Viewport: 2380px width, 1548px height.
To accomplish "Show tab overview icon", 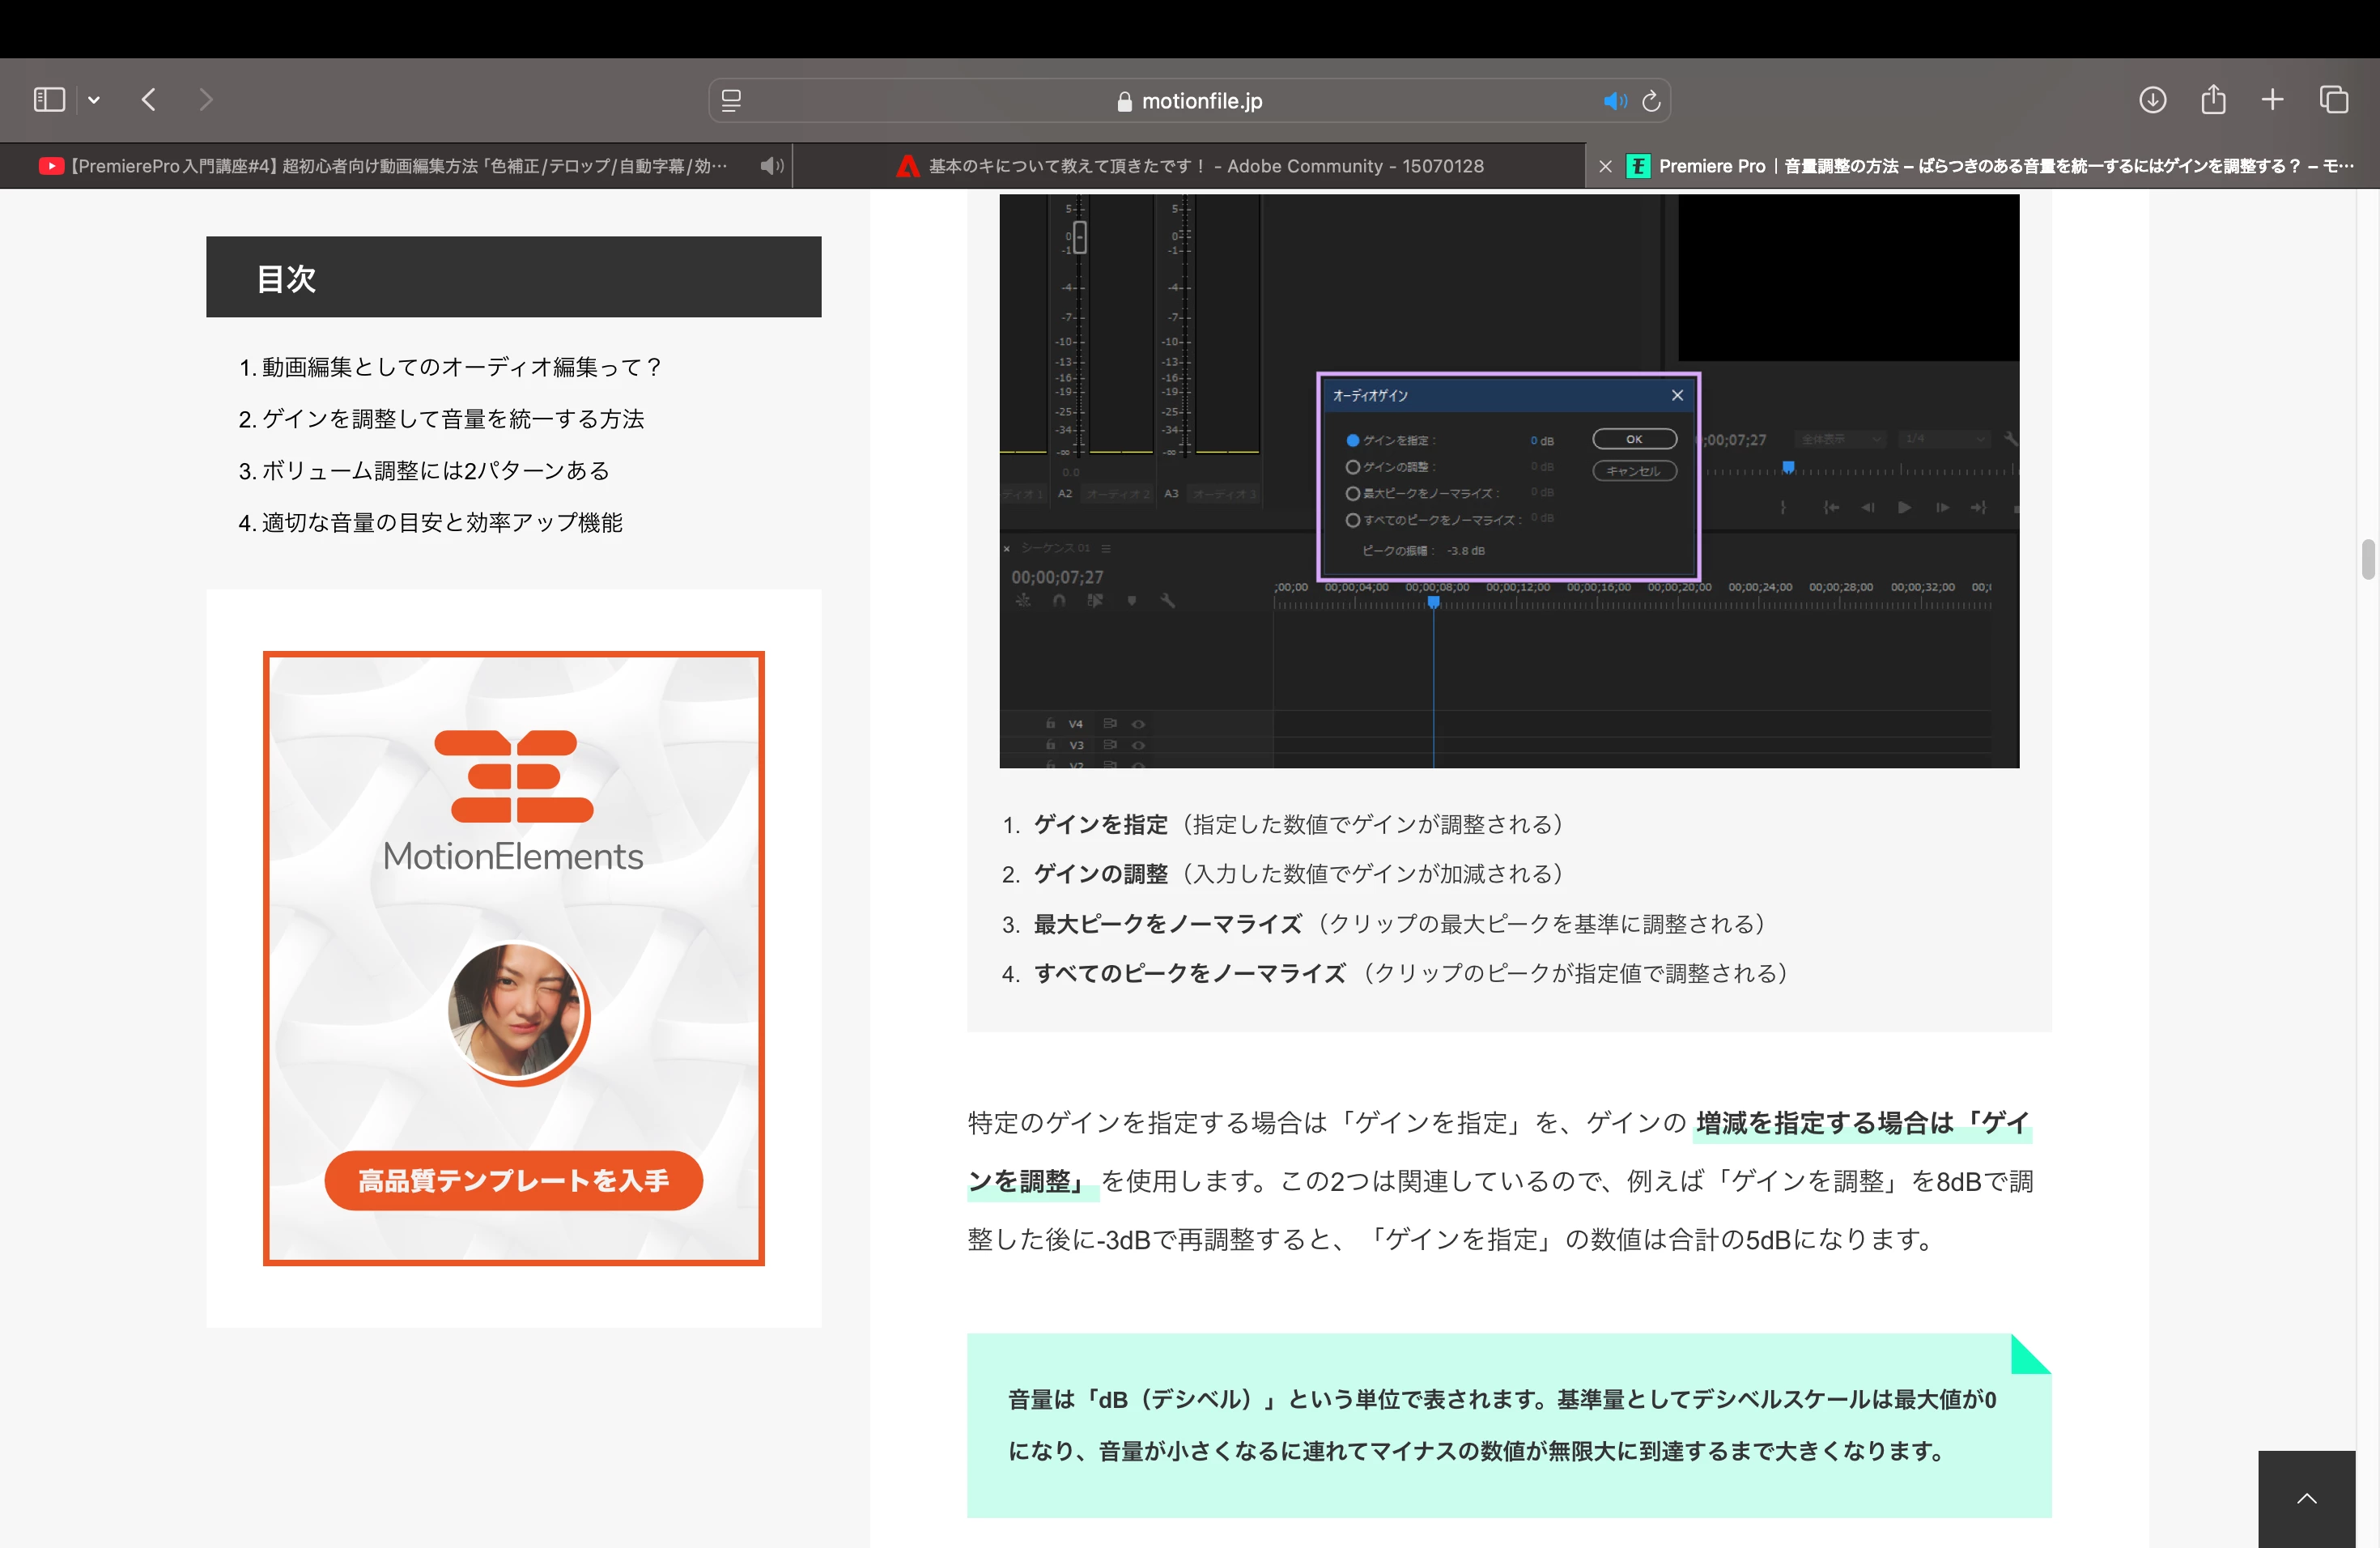I will click(x=2333, y=100).
